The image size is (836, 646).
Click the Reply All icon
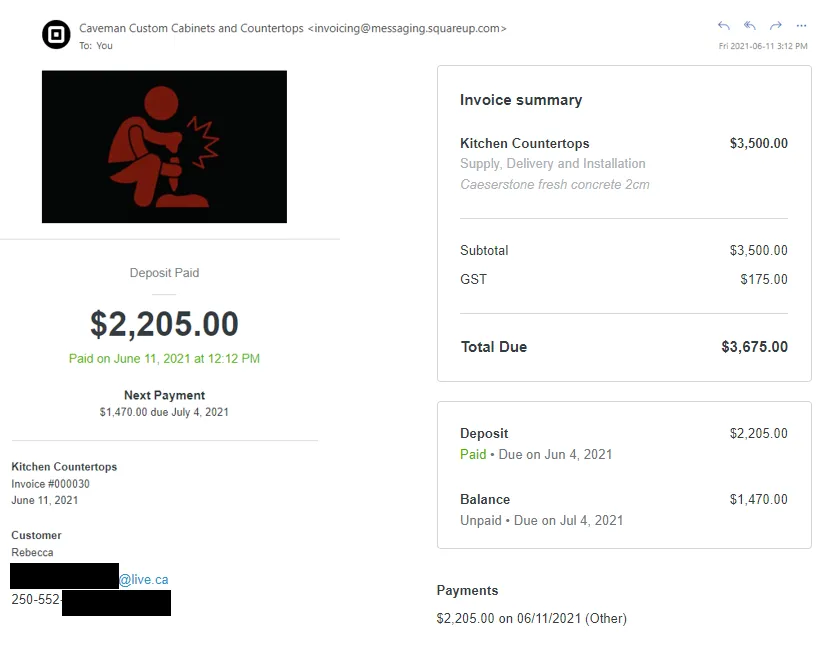point(750,25)
